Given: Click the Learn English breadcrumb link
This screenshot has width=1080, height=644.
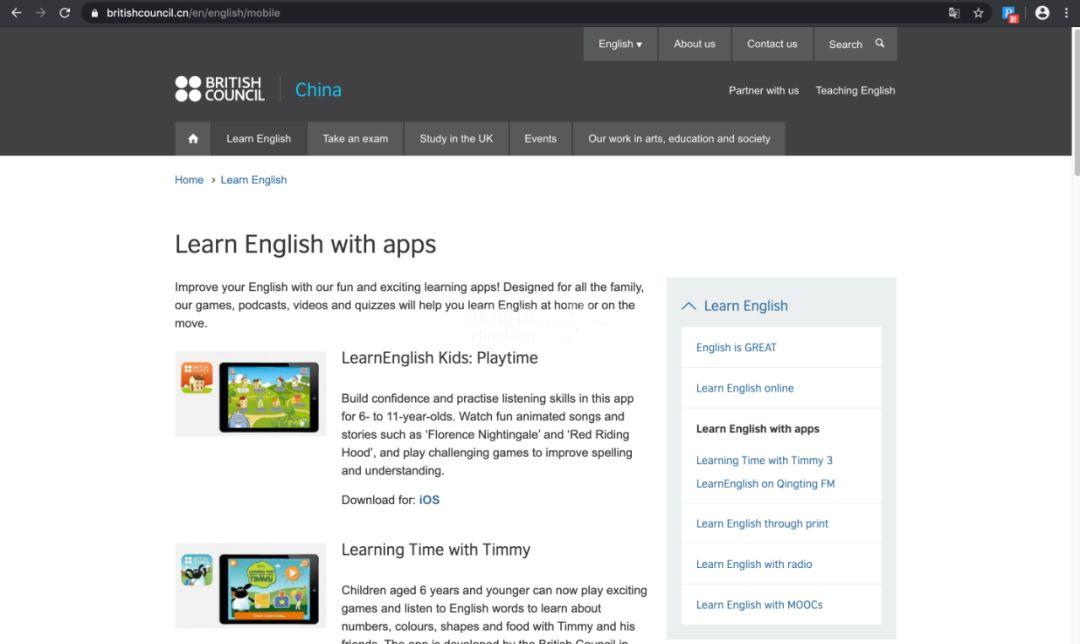Looking at the screenshot, I should coord(253,180).
